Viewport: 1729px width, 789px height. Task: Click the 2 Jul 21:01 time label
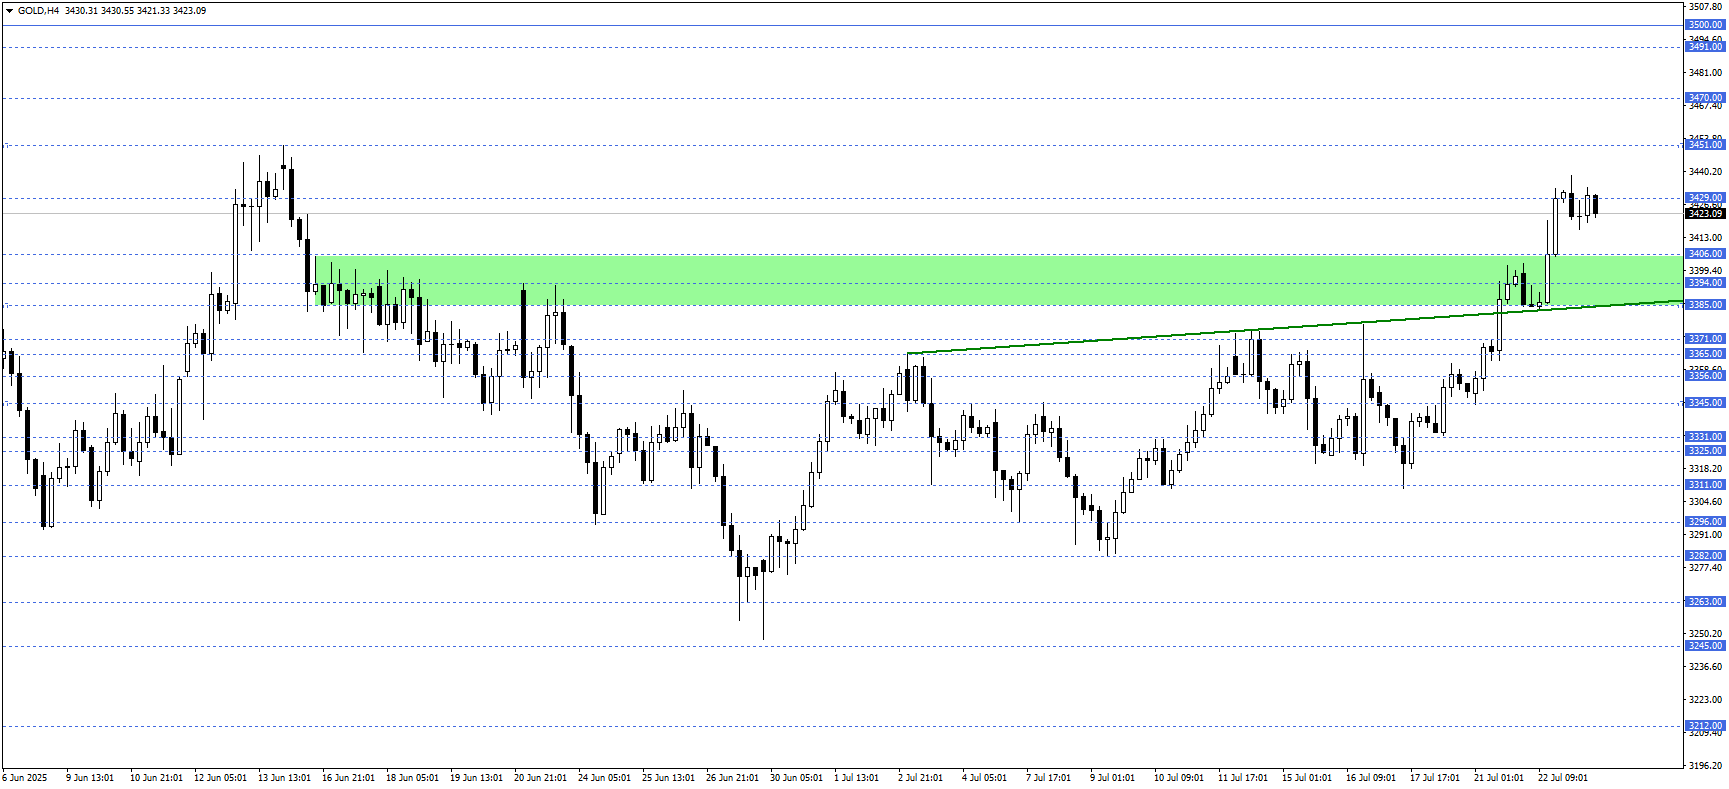pyautogui.click(x=920, y=778)
